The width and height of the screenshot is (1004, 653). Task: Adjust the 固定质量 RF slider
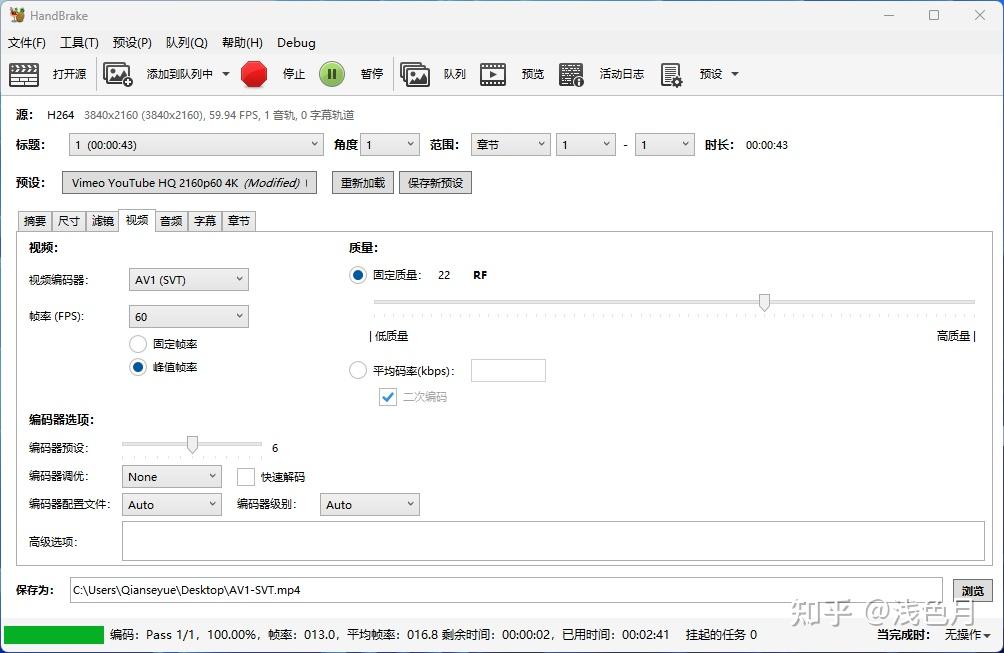(x=764, y=301)
